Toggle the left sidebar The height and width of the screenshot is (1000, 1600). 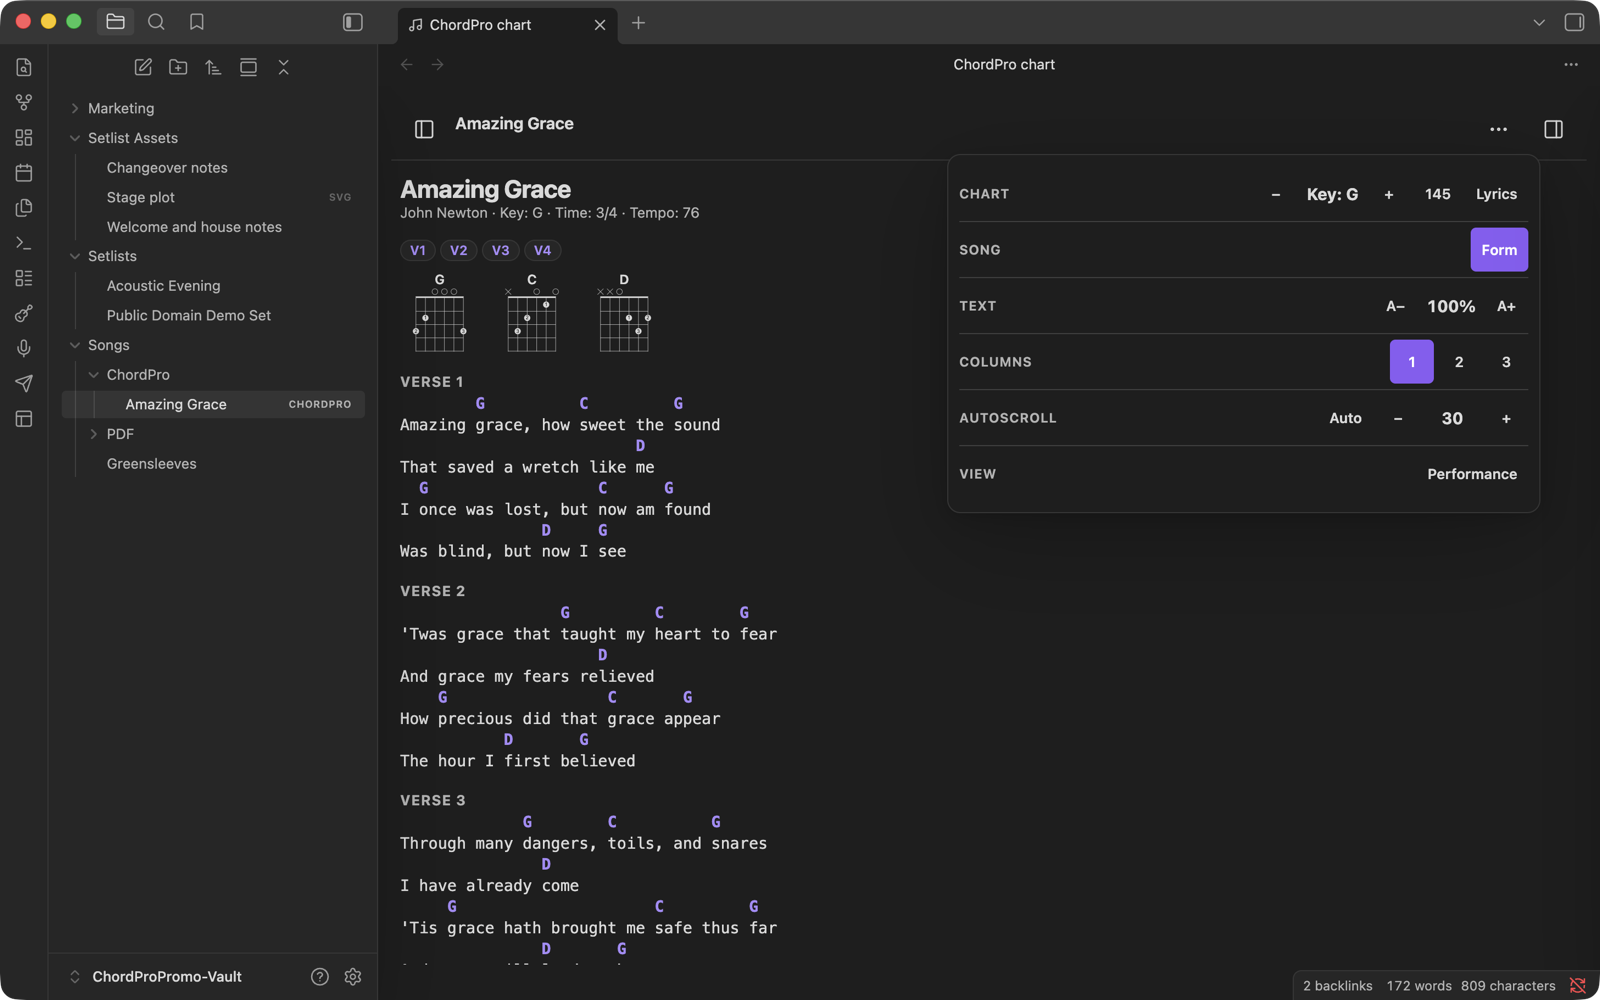(x=353, y=22)
